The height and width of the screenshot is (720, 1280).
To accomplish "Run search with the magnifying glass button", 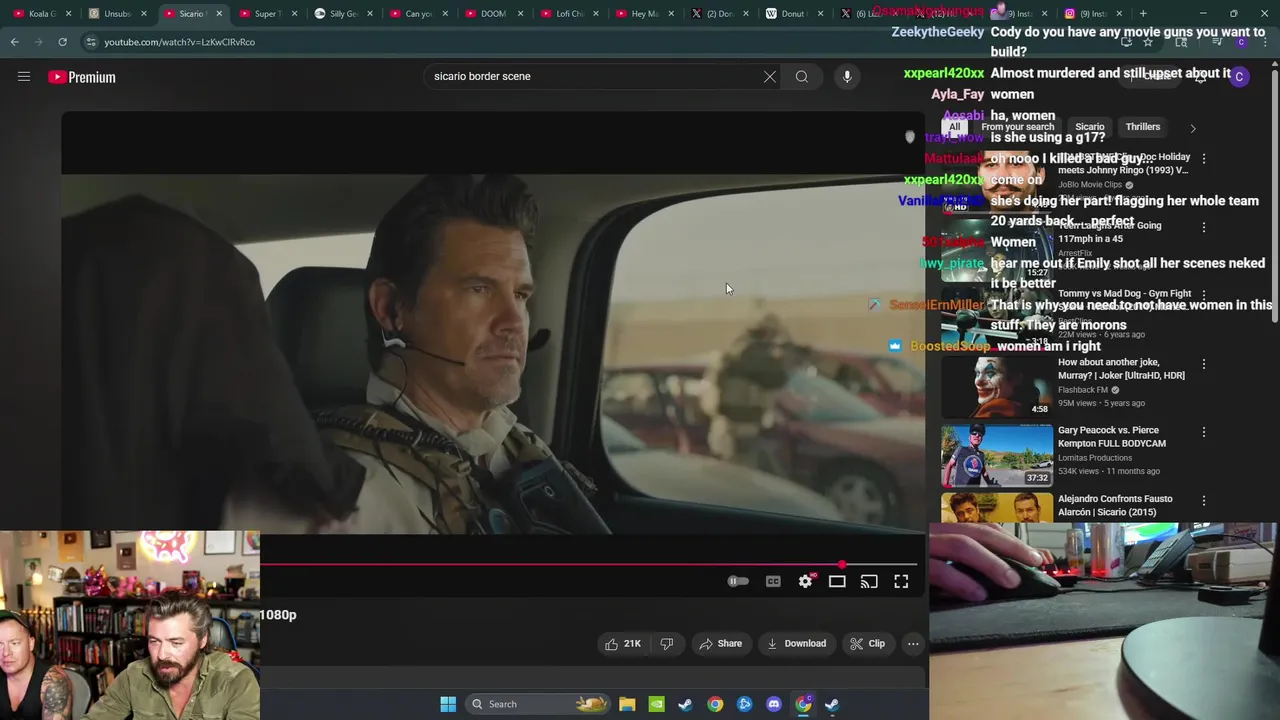I will click(x=802, y=77).
